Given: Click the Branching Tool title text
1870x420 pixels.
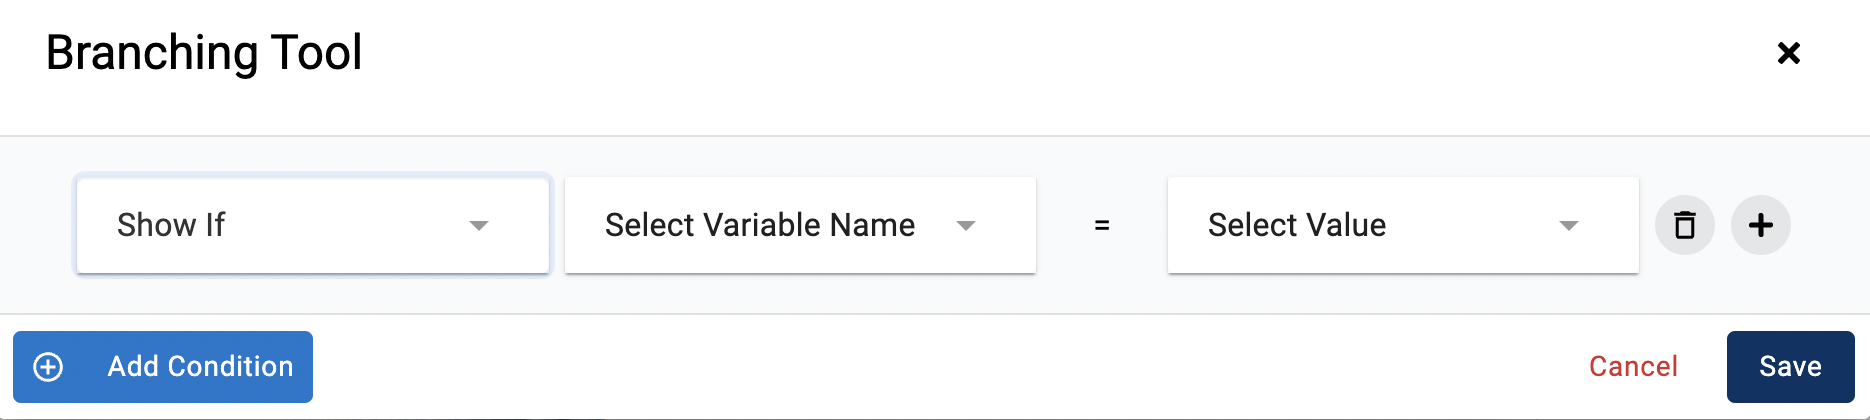Looking at the screenshot, I should tap(204, 53).
